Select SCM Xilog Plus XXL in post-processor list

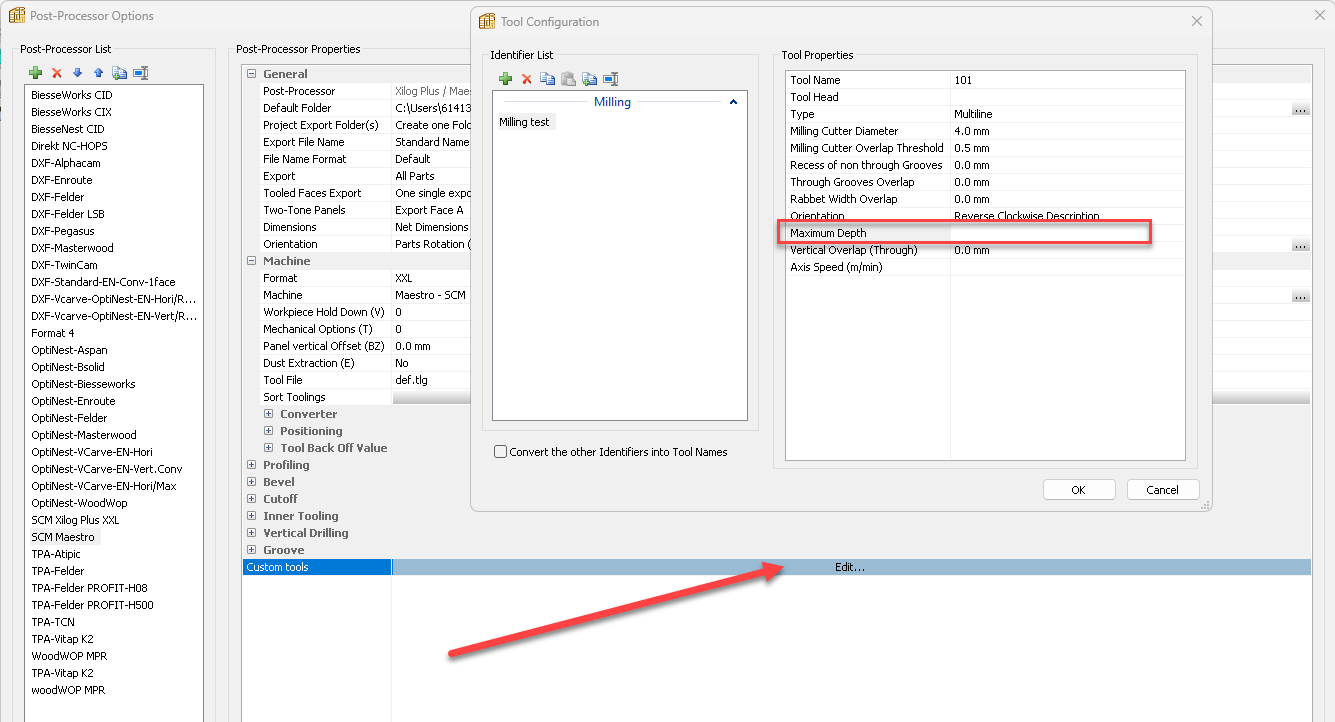75,520
